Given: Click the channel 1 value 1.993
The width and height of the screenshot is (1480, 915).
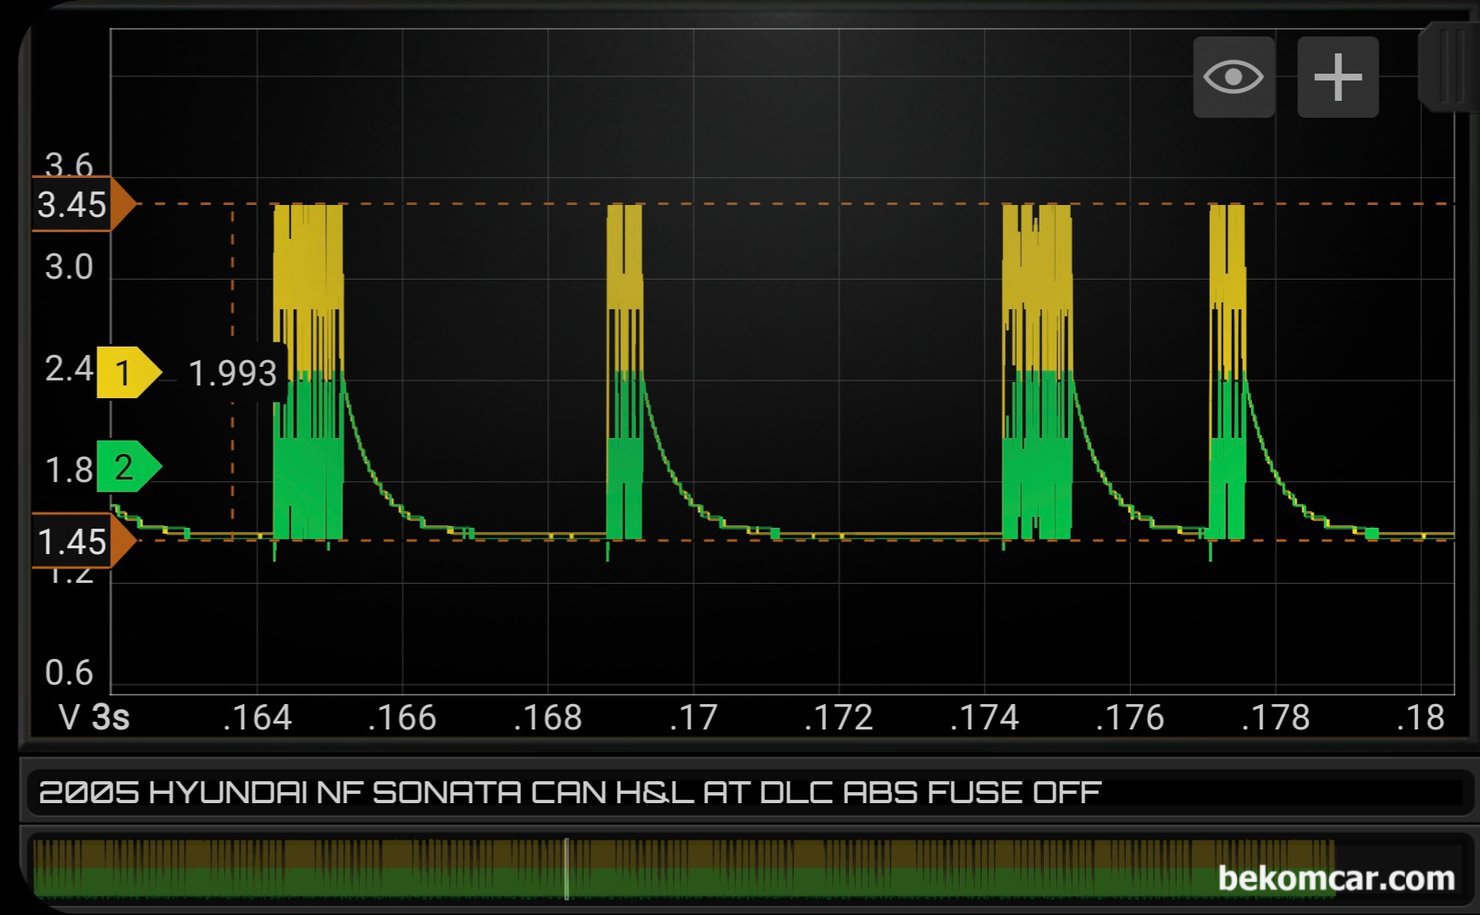Looking at the screenshot, I should click(232, 373).
